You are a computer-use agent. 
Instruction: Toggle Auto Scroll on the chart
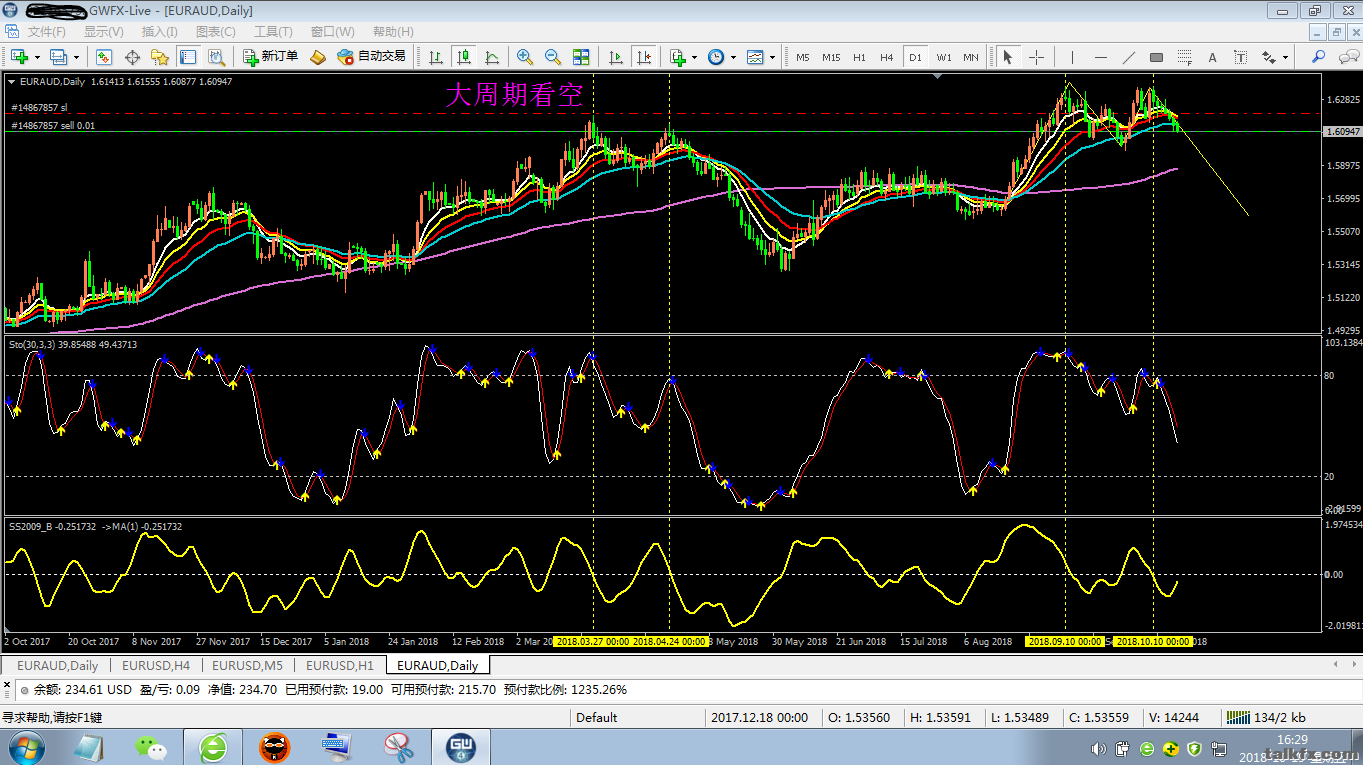click(616, 57)
